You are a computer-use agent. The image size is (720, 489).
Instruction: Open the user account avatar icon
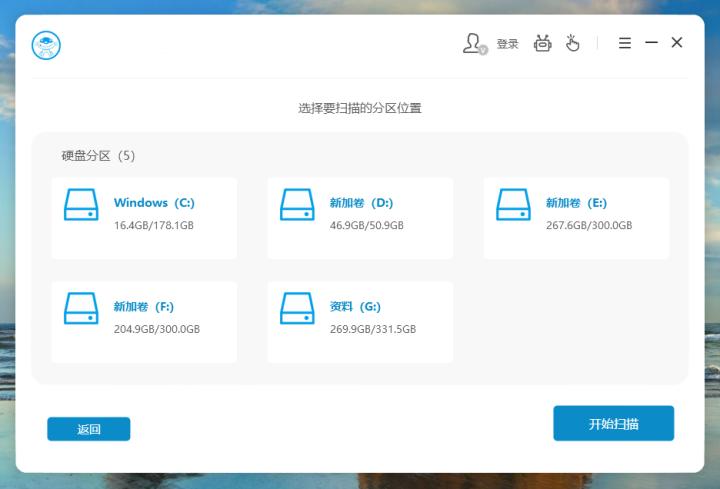point(474,44)
